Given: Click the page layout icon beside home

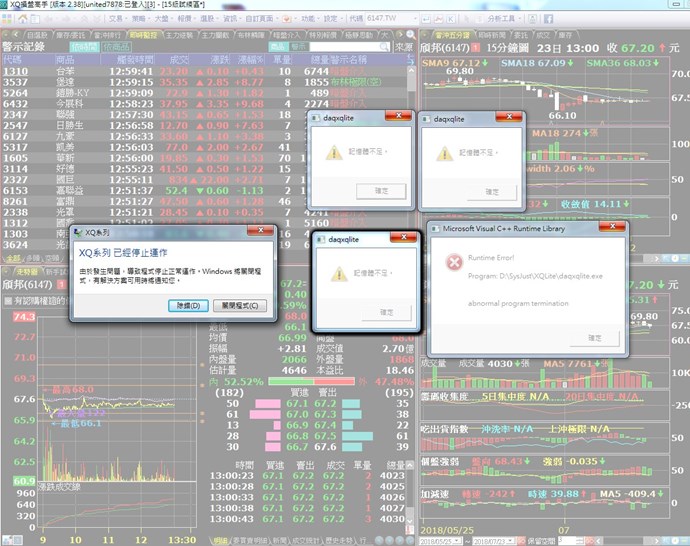Looking at the screenshot, I should [35, 18].
